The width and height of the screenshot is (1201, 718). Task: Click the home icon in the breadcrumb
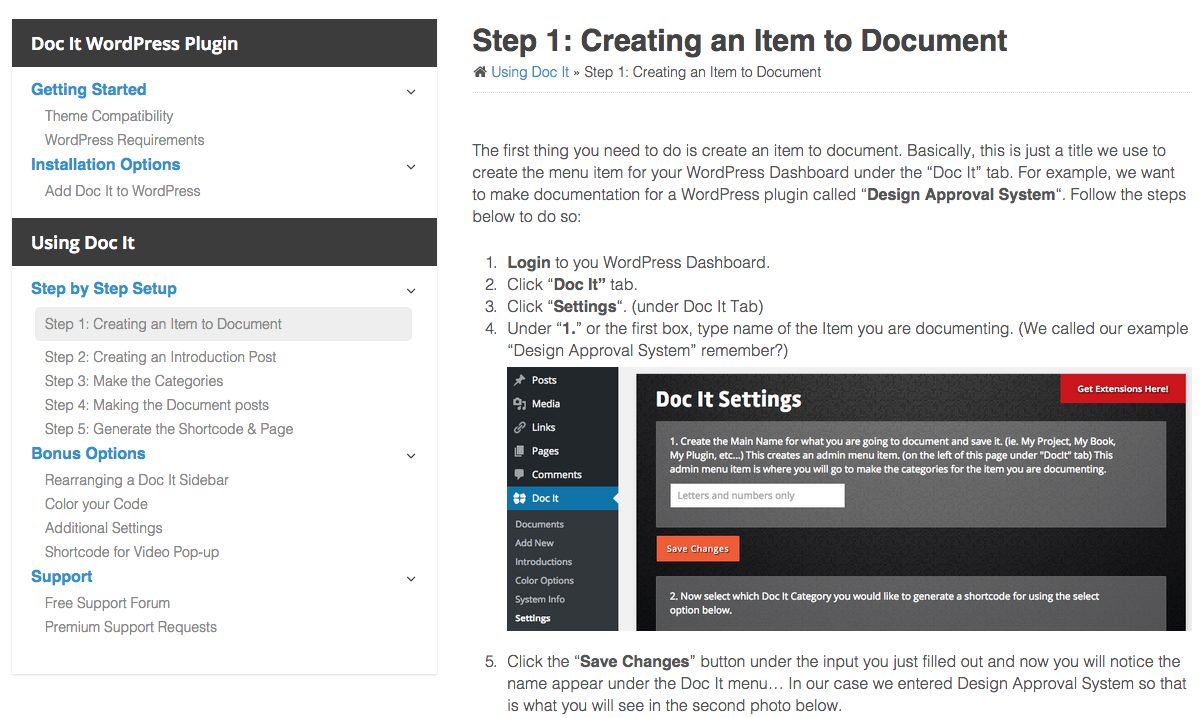480,72
